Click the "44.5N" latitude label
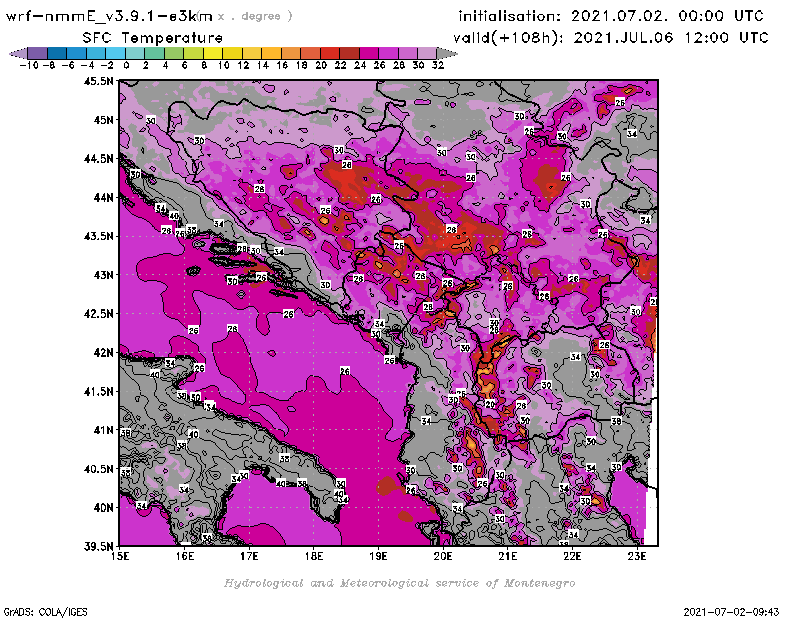 98,159
